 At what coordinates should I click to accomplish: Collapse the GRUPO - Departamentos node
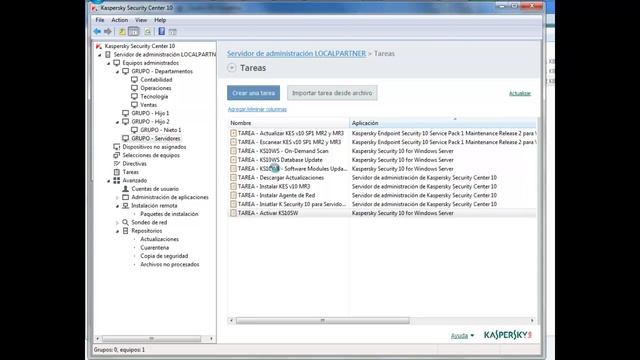(118, 72)
